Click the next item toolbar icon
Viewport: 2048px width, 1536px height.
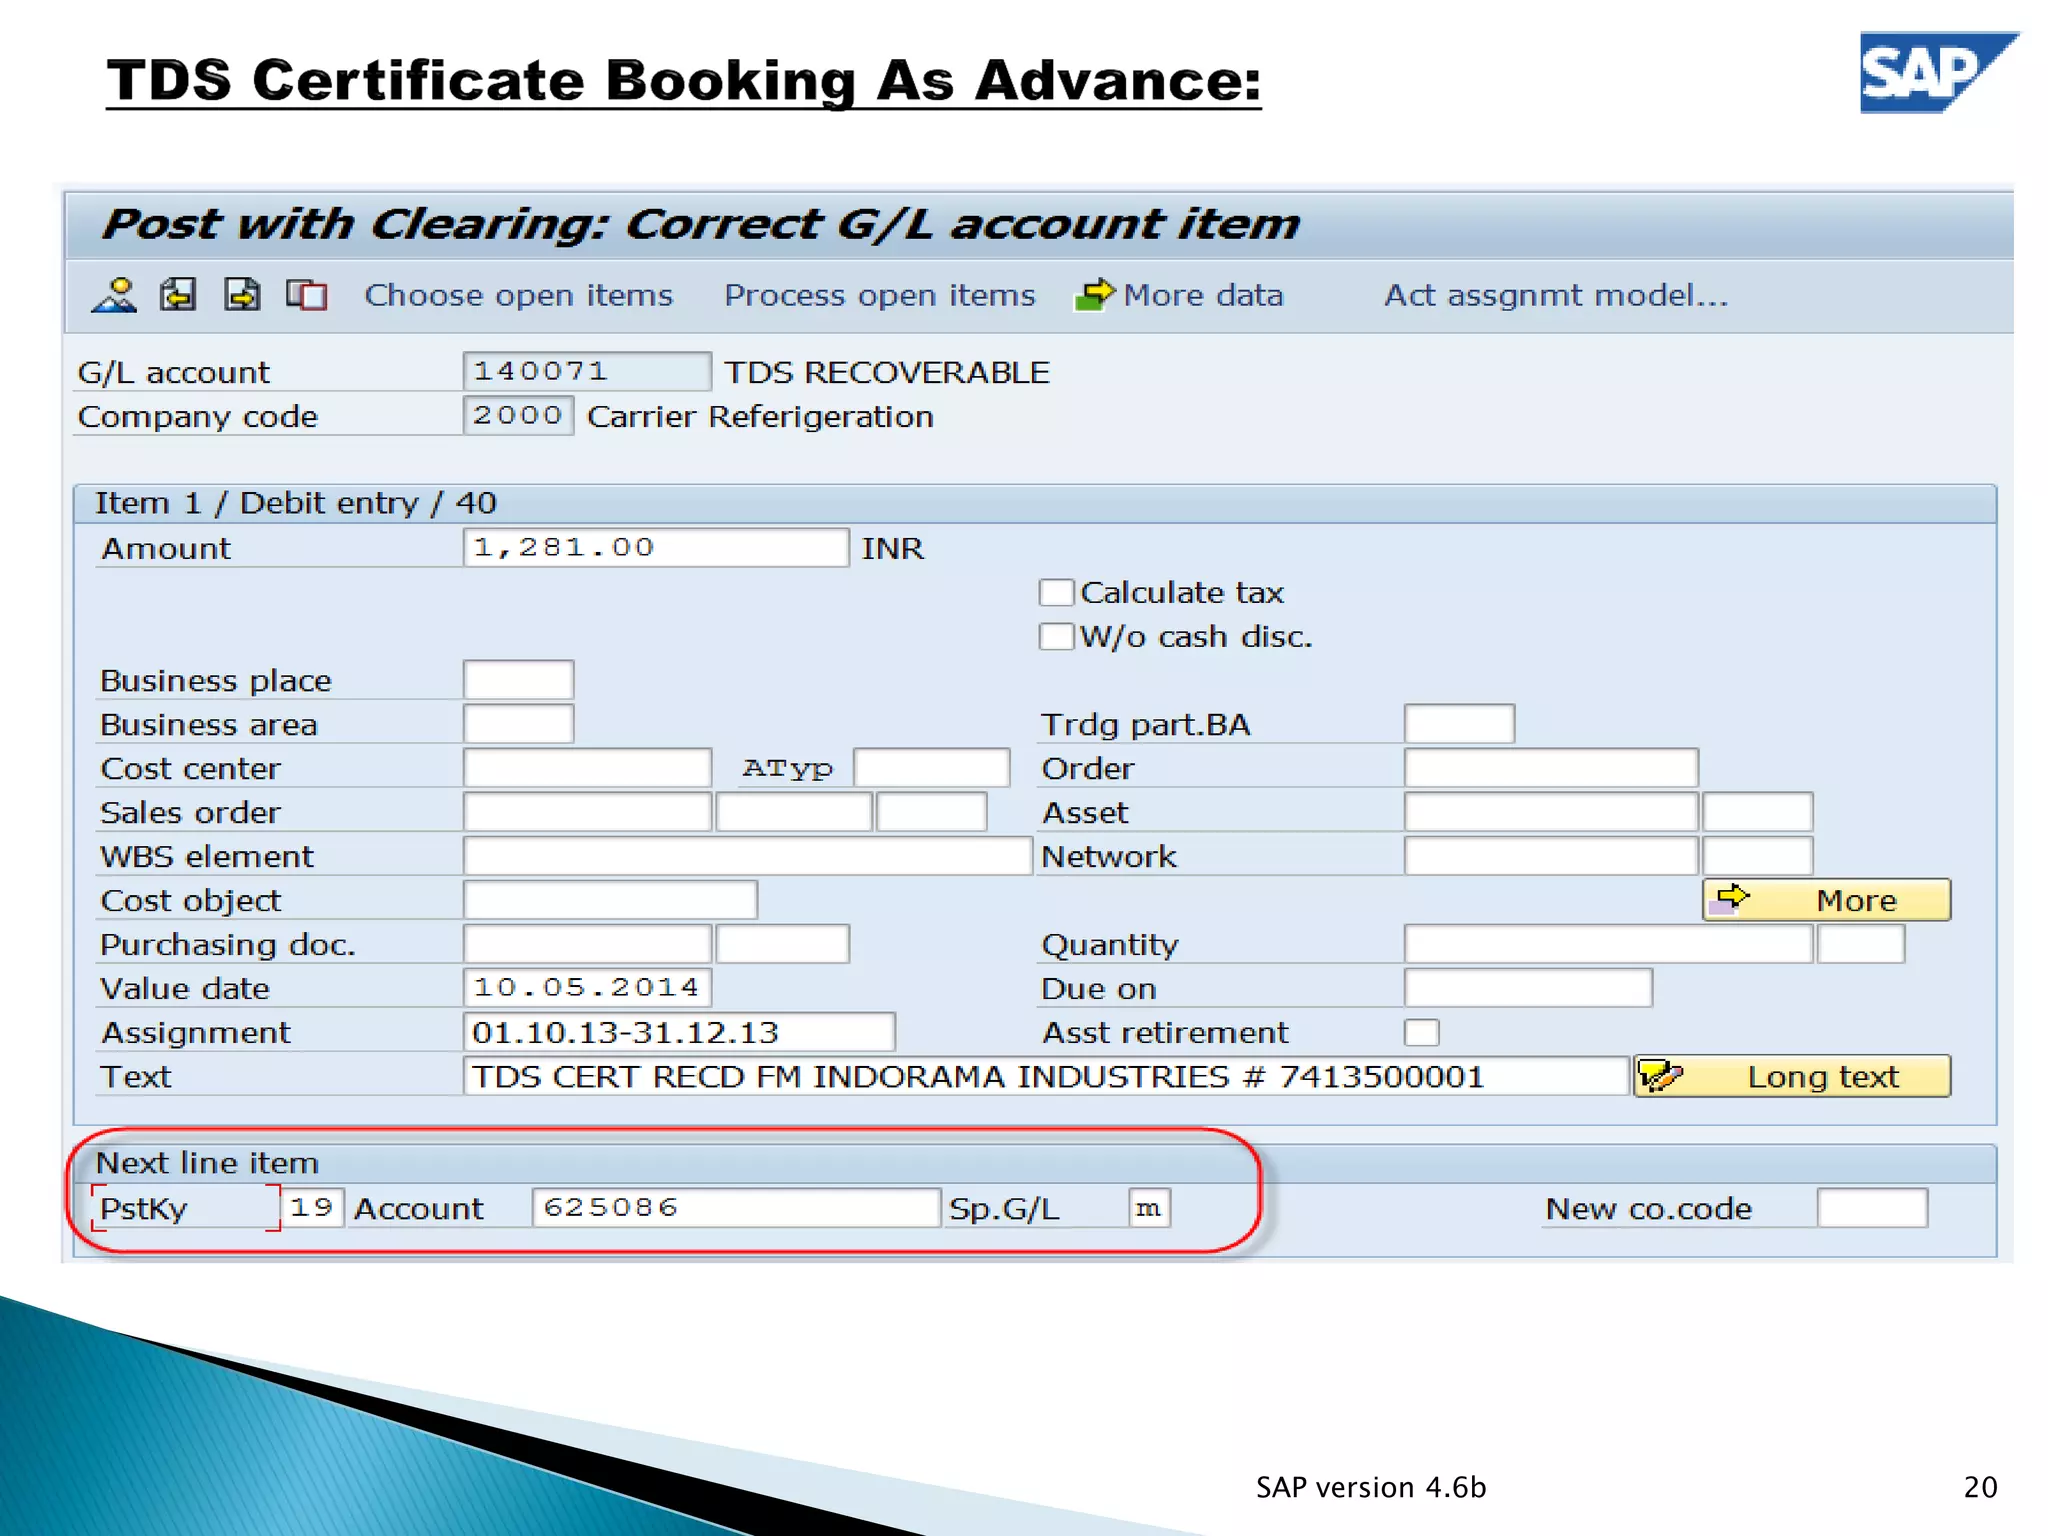(242, 295)
